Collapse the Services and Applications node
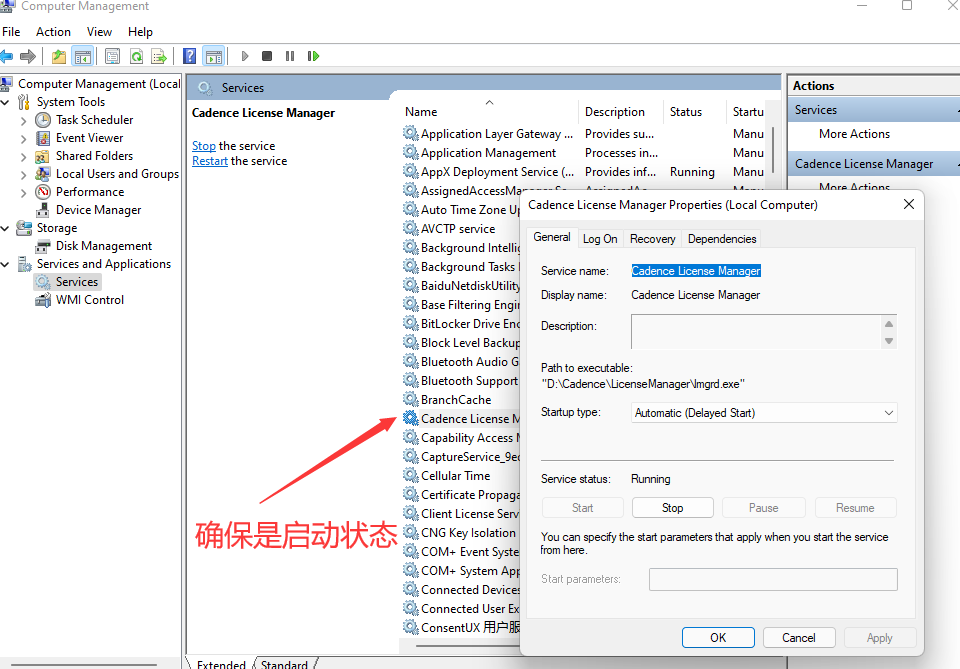 coord(6,264)
